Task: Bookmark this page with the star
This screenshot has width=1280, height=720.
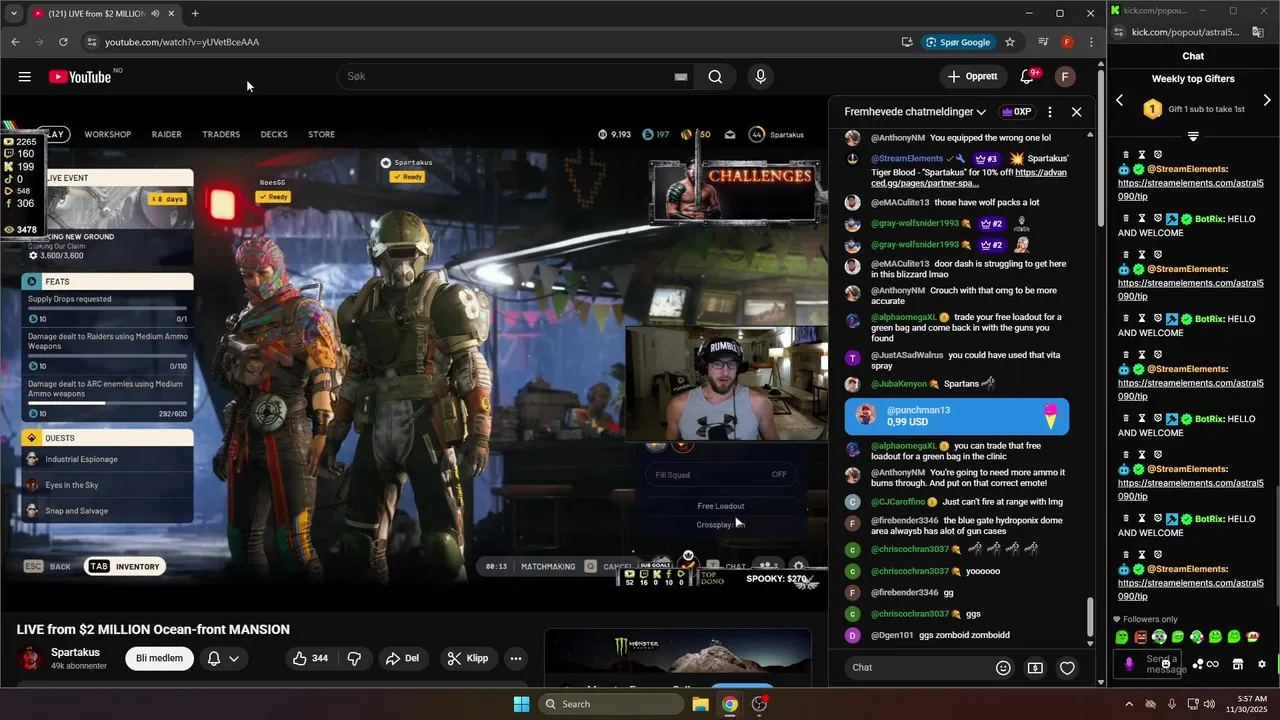Action: pos(1010,42)
